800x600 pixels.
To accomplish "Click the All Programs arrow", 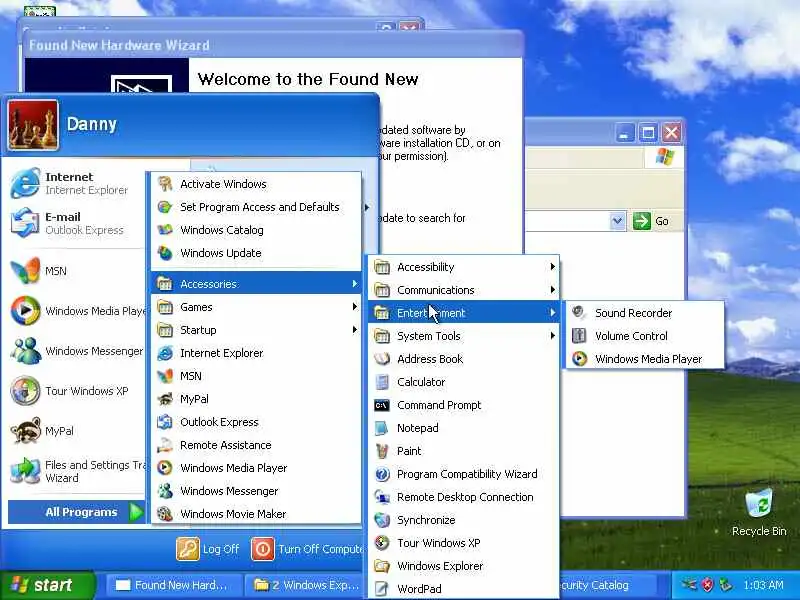I will pyautogui.click(x=136, y=512).
